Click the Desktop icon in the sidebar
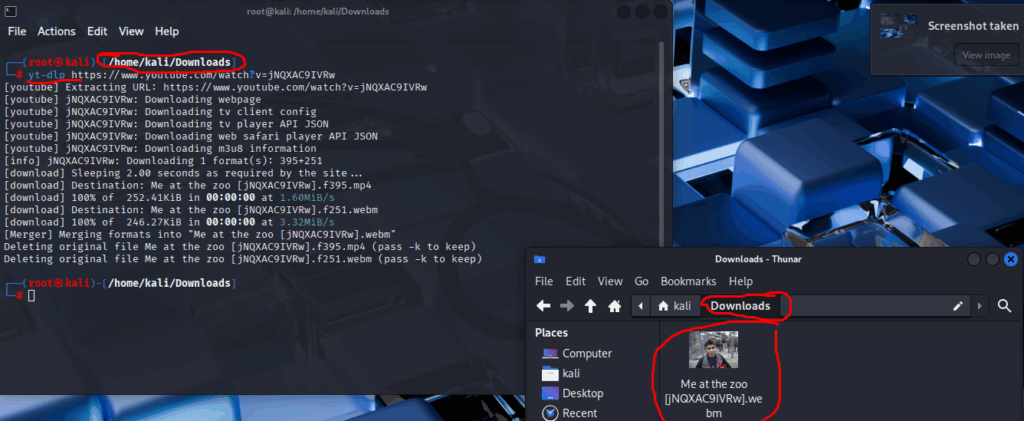This screenshot has height=421, width=1024. [x=551, y=394]
